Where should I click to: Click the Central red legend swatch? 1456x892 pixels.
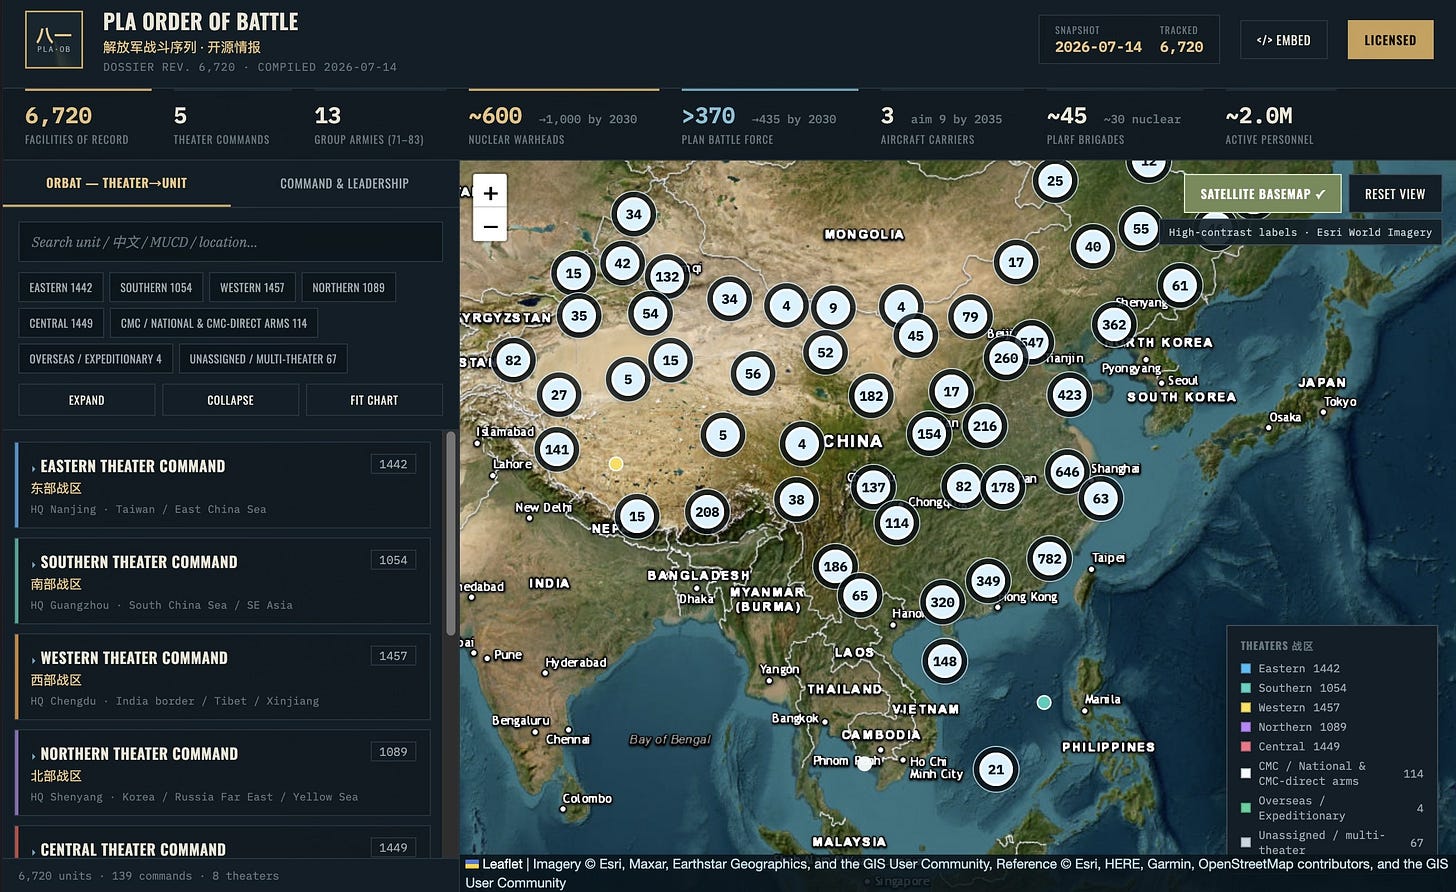point(1246,747)
